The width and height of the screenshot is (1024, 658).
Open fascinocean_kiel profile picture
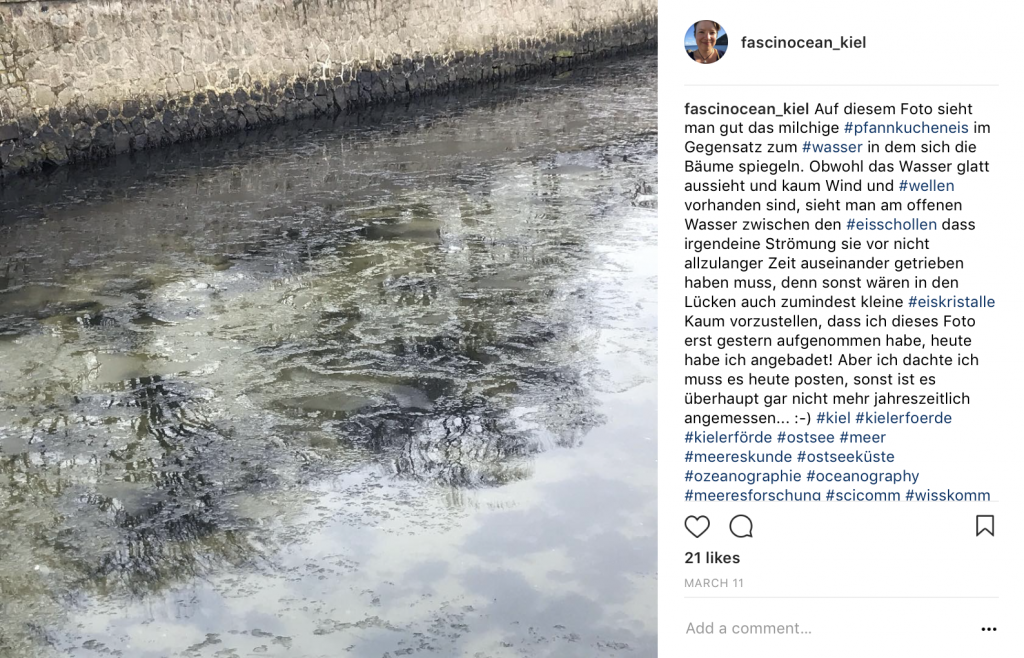[706, 42]
